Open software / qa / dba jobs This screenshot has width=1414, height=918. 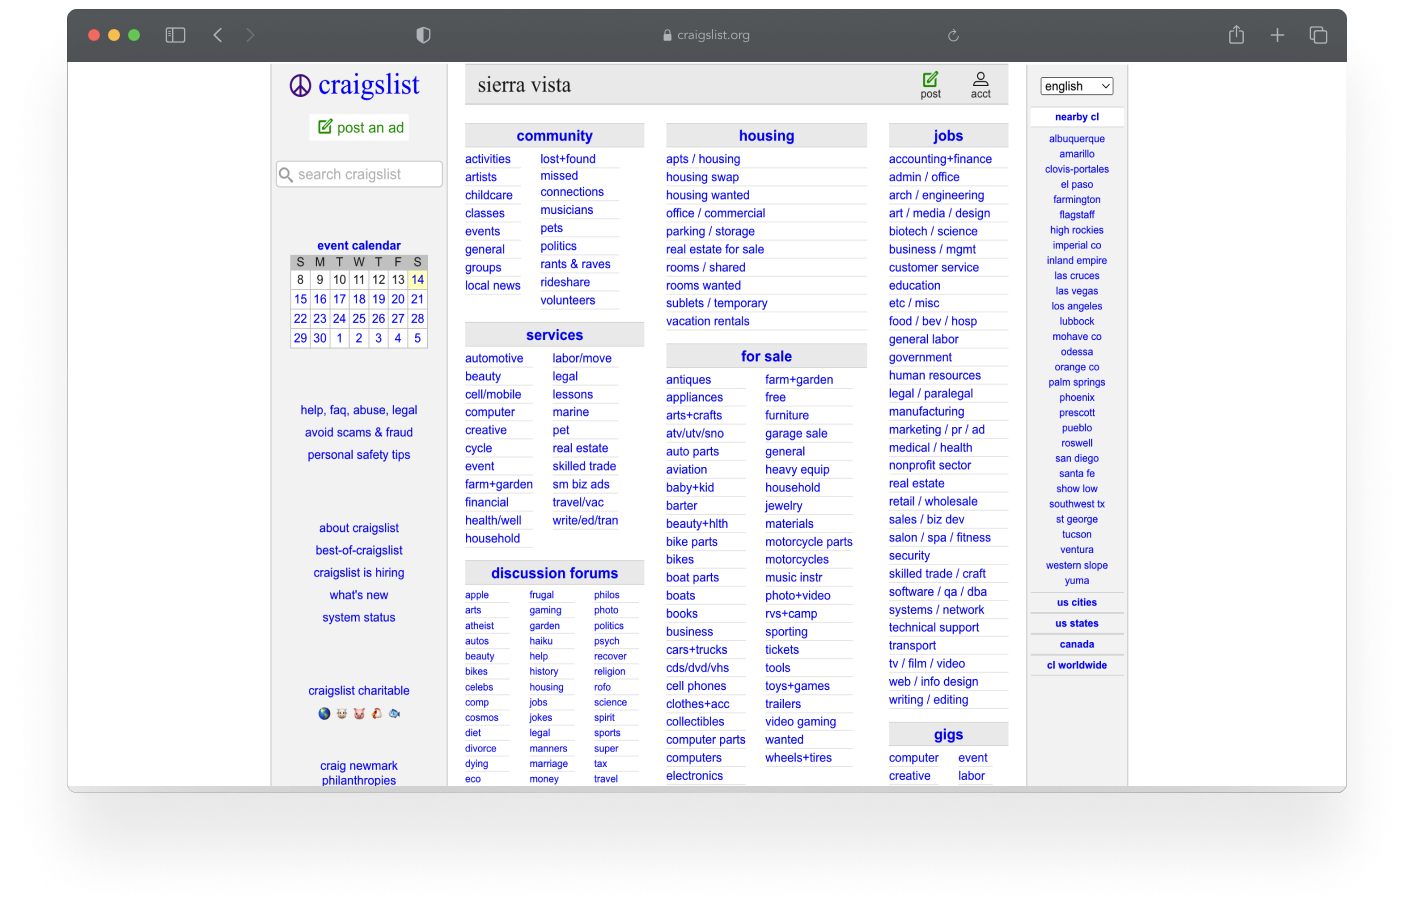[938, 592]
